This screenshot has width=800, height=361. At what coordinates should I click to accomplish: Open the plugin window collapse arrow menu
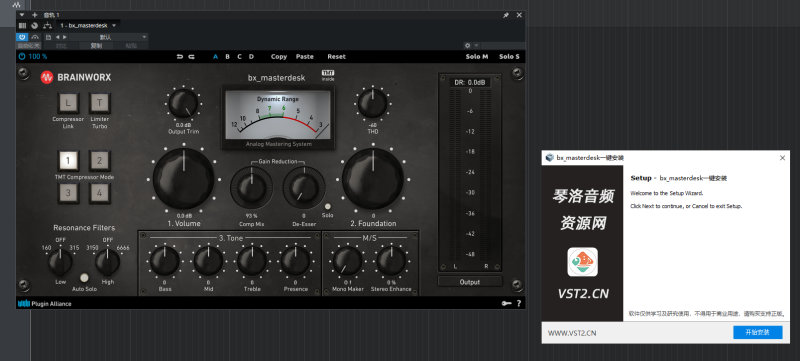[x=22, y=15]
